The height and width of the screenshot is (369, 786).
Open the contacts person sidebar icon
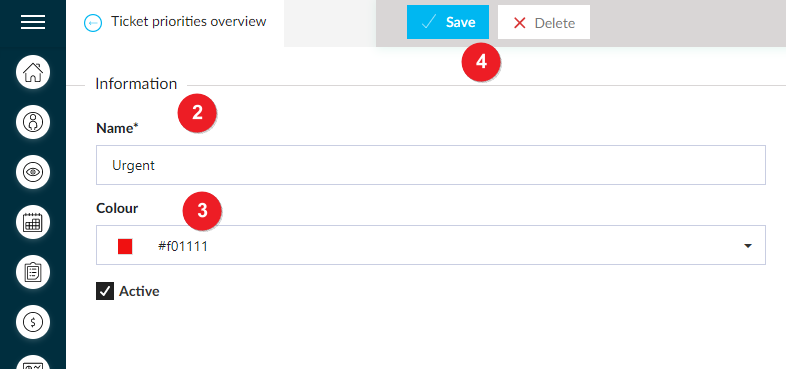pyautogui.click(x=33, y=122)
